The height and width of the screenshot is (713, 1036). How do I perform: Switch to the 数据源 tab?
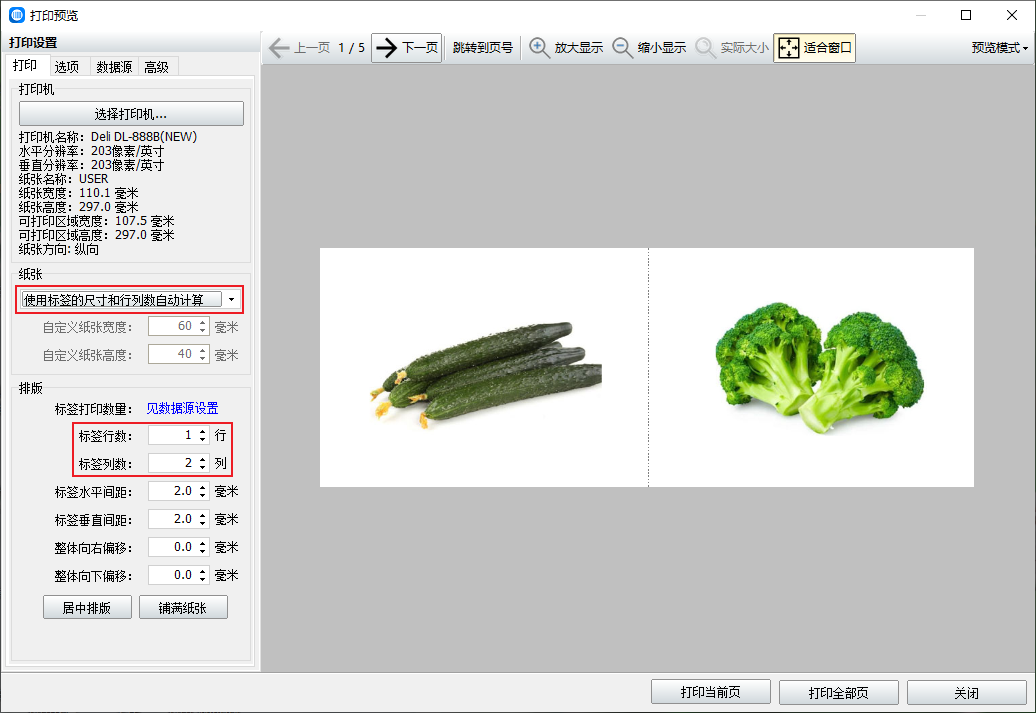tap(114, 67)
